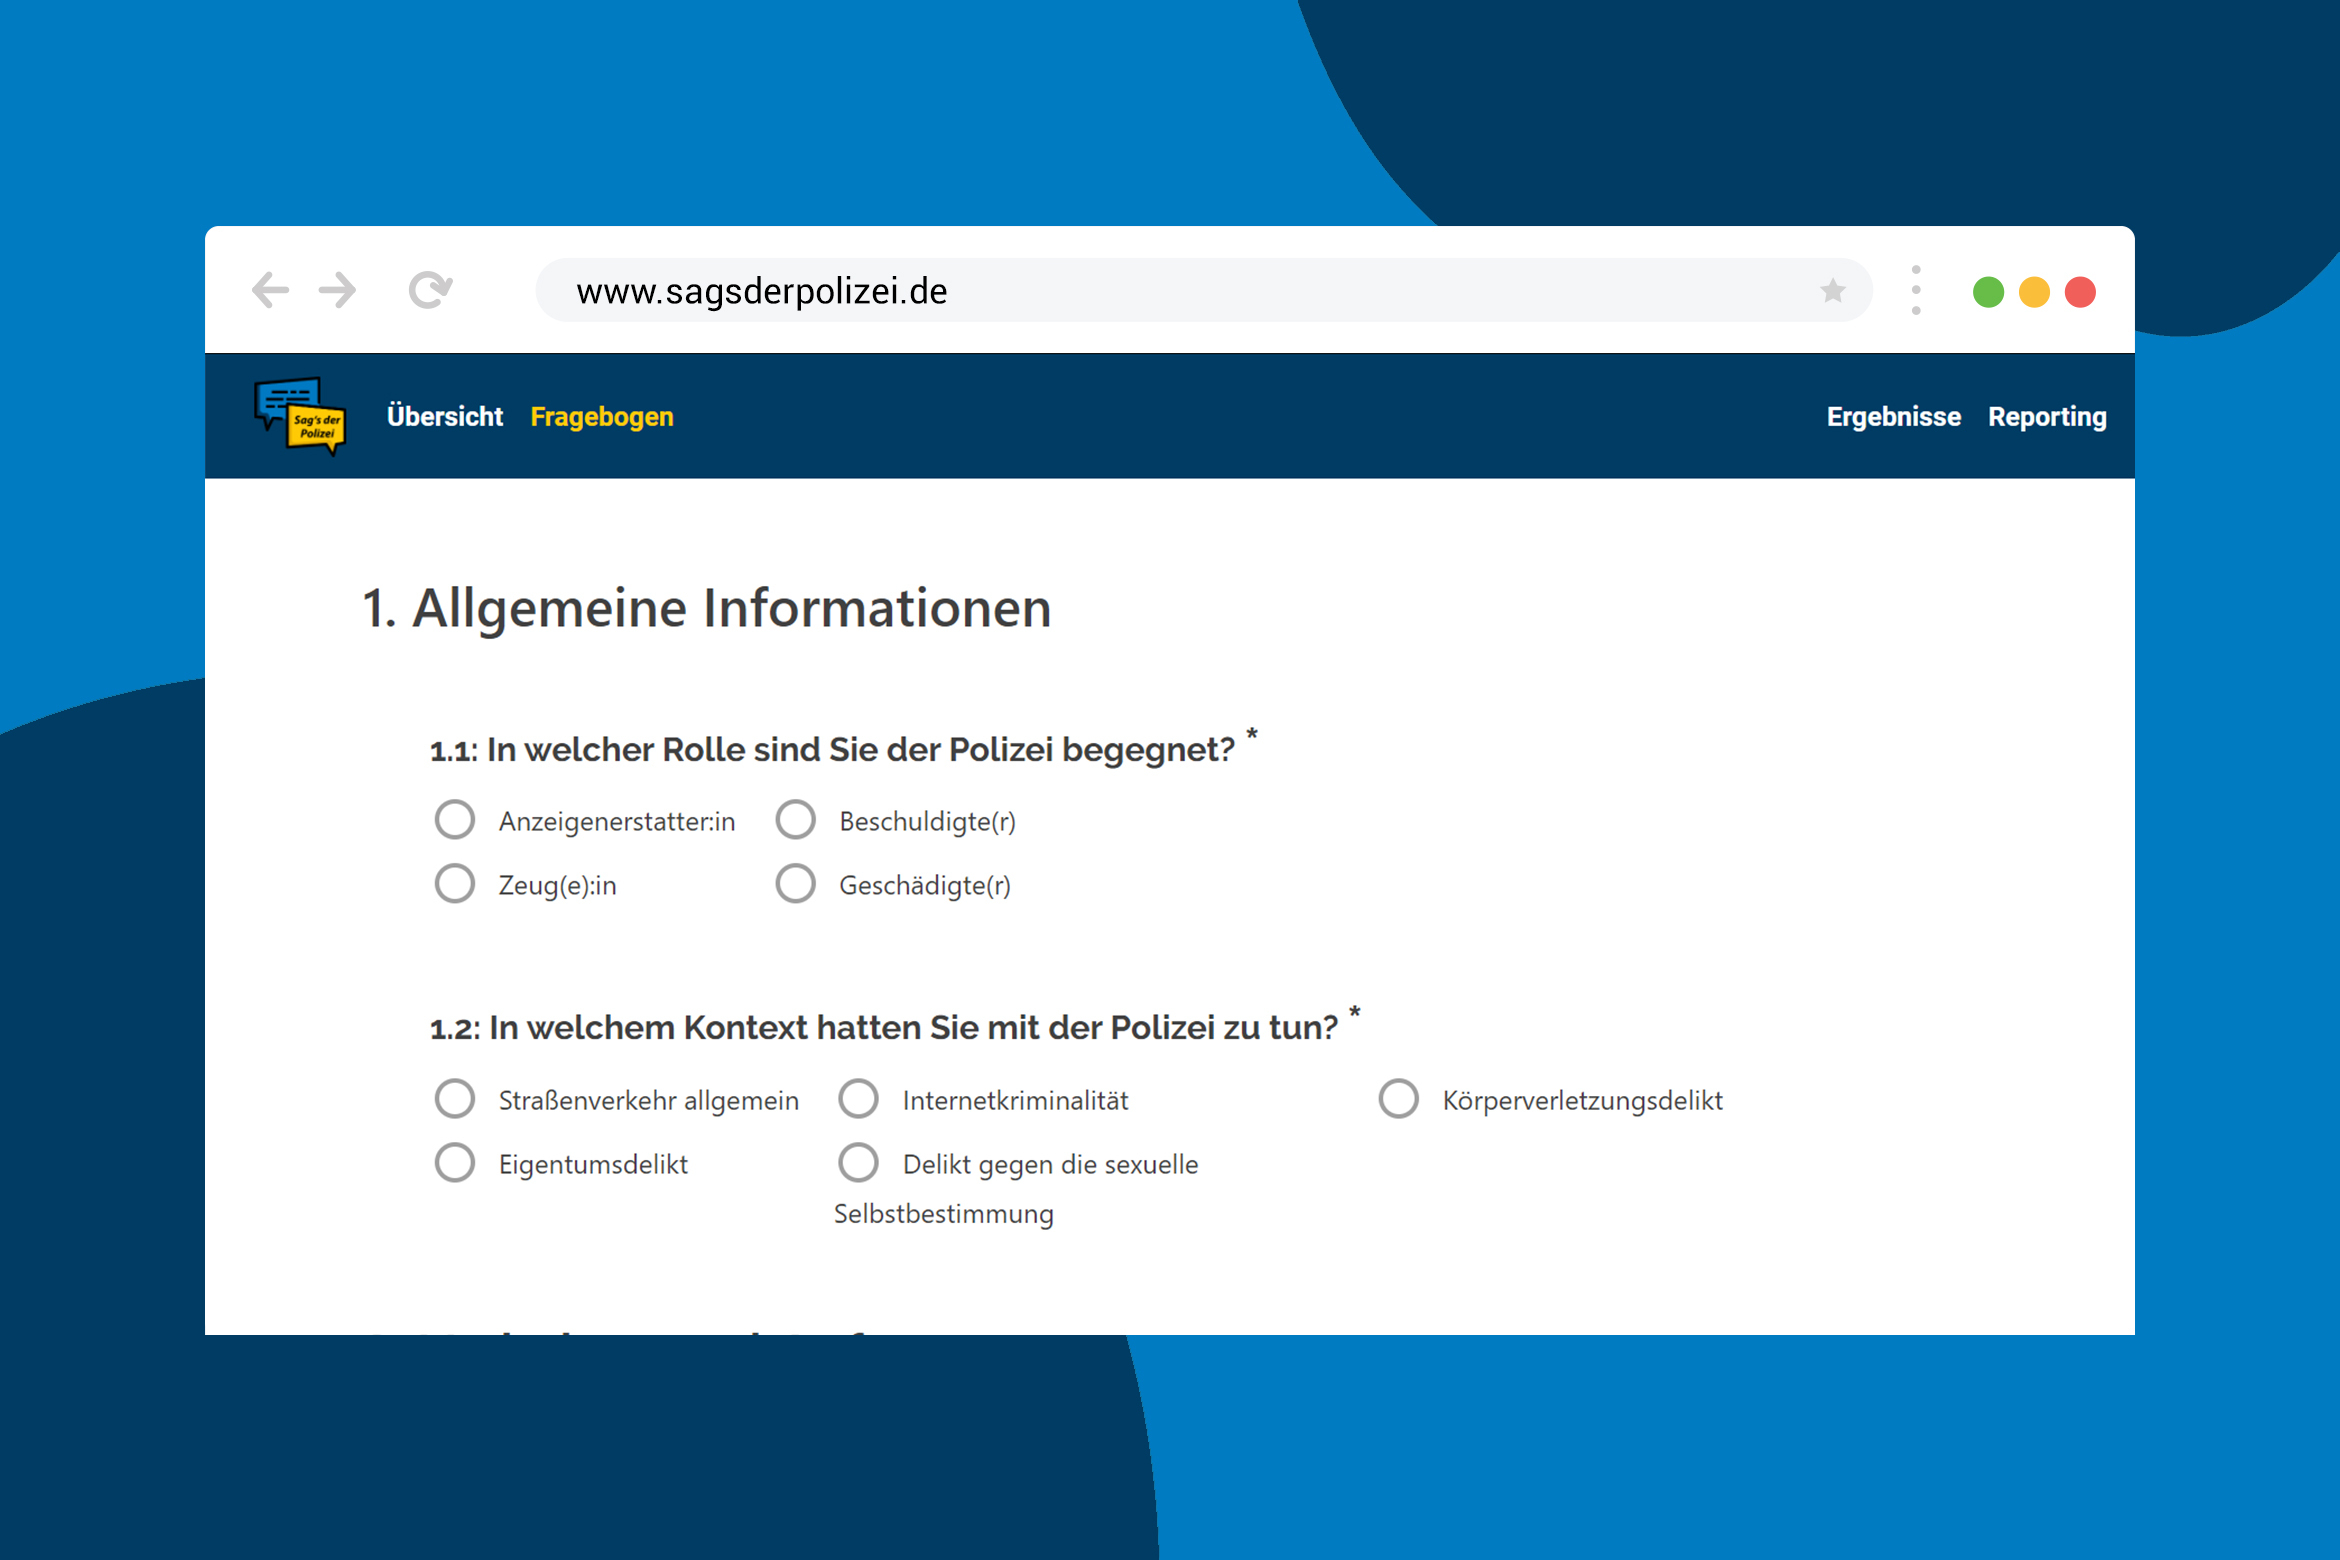Bookmark page with the star icon
The height and width of the screenshot is (1560, 2340).
(1832, 291)
